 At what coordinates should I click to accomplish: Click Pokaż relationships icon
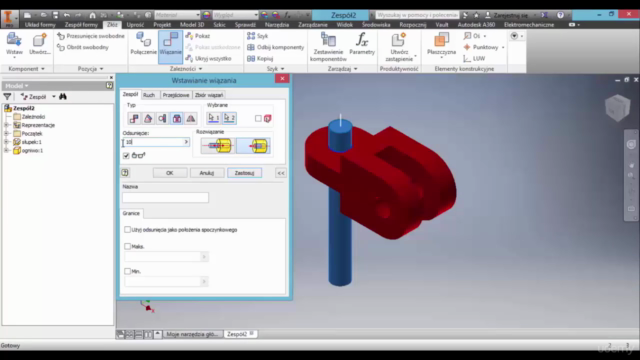(x=198, y=36)
